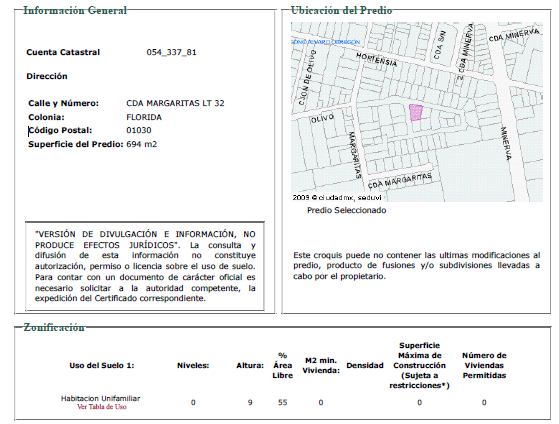This screenshot has height=424, width=559.
Task: Click the FLORIDA colonia value
Action: point(144,117)
